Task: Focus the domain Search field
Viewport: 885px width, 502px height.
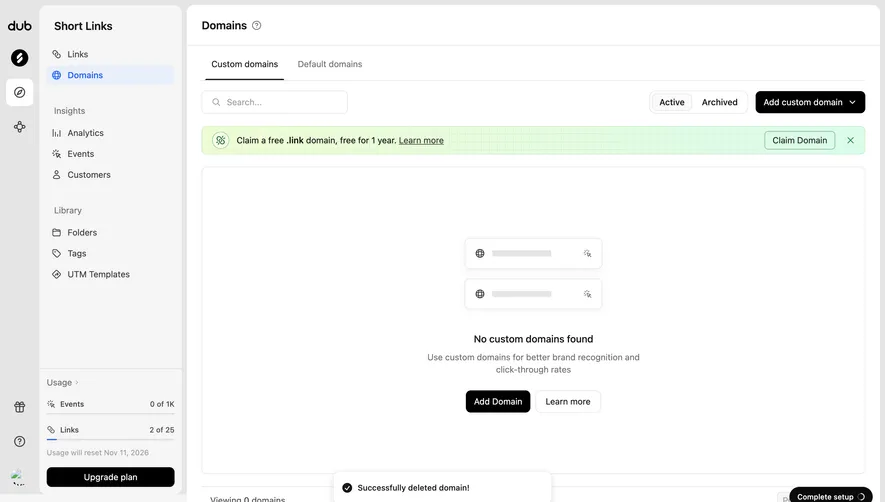Action: point(274,102)
